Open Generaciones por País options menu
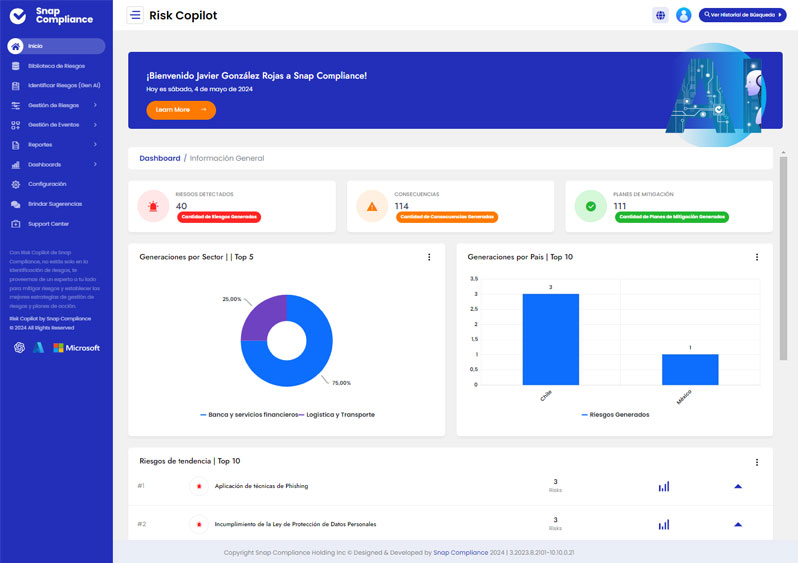Viewport: 798px width, 563px height. [x=757, y=257]
